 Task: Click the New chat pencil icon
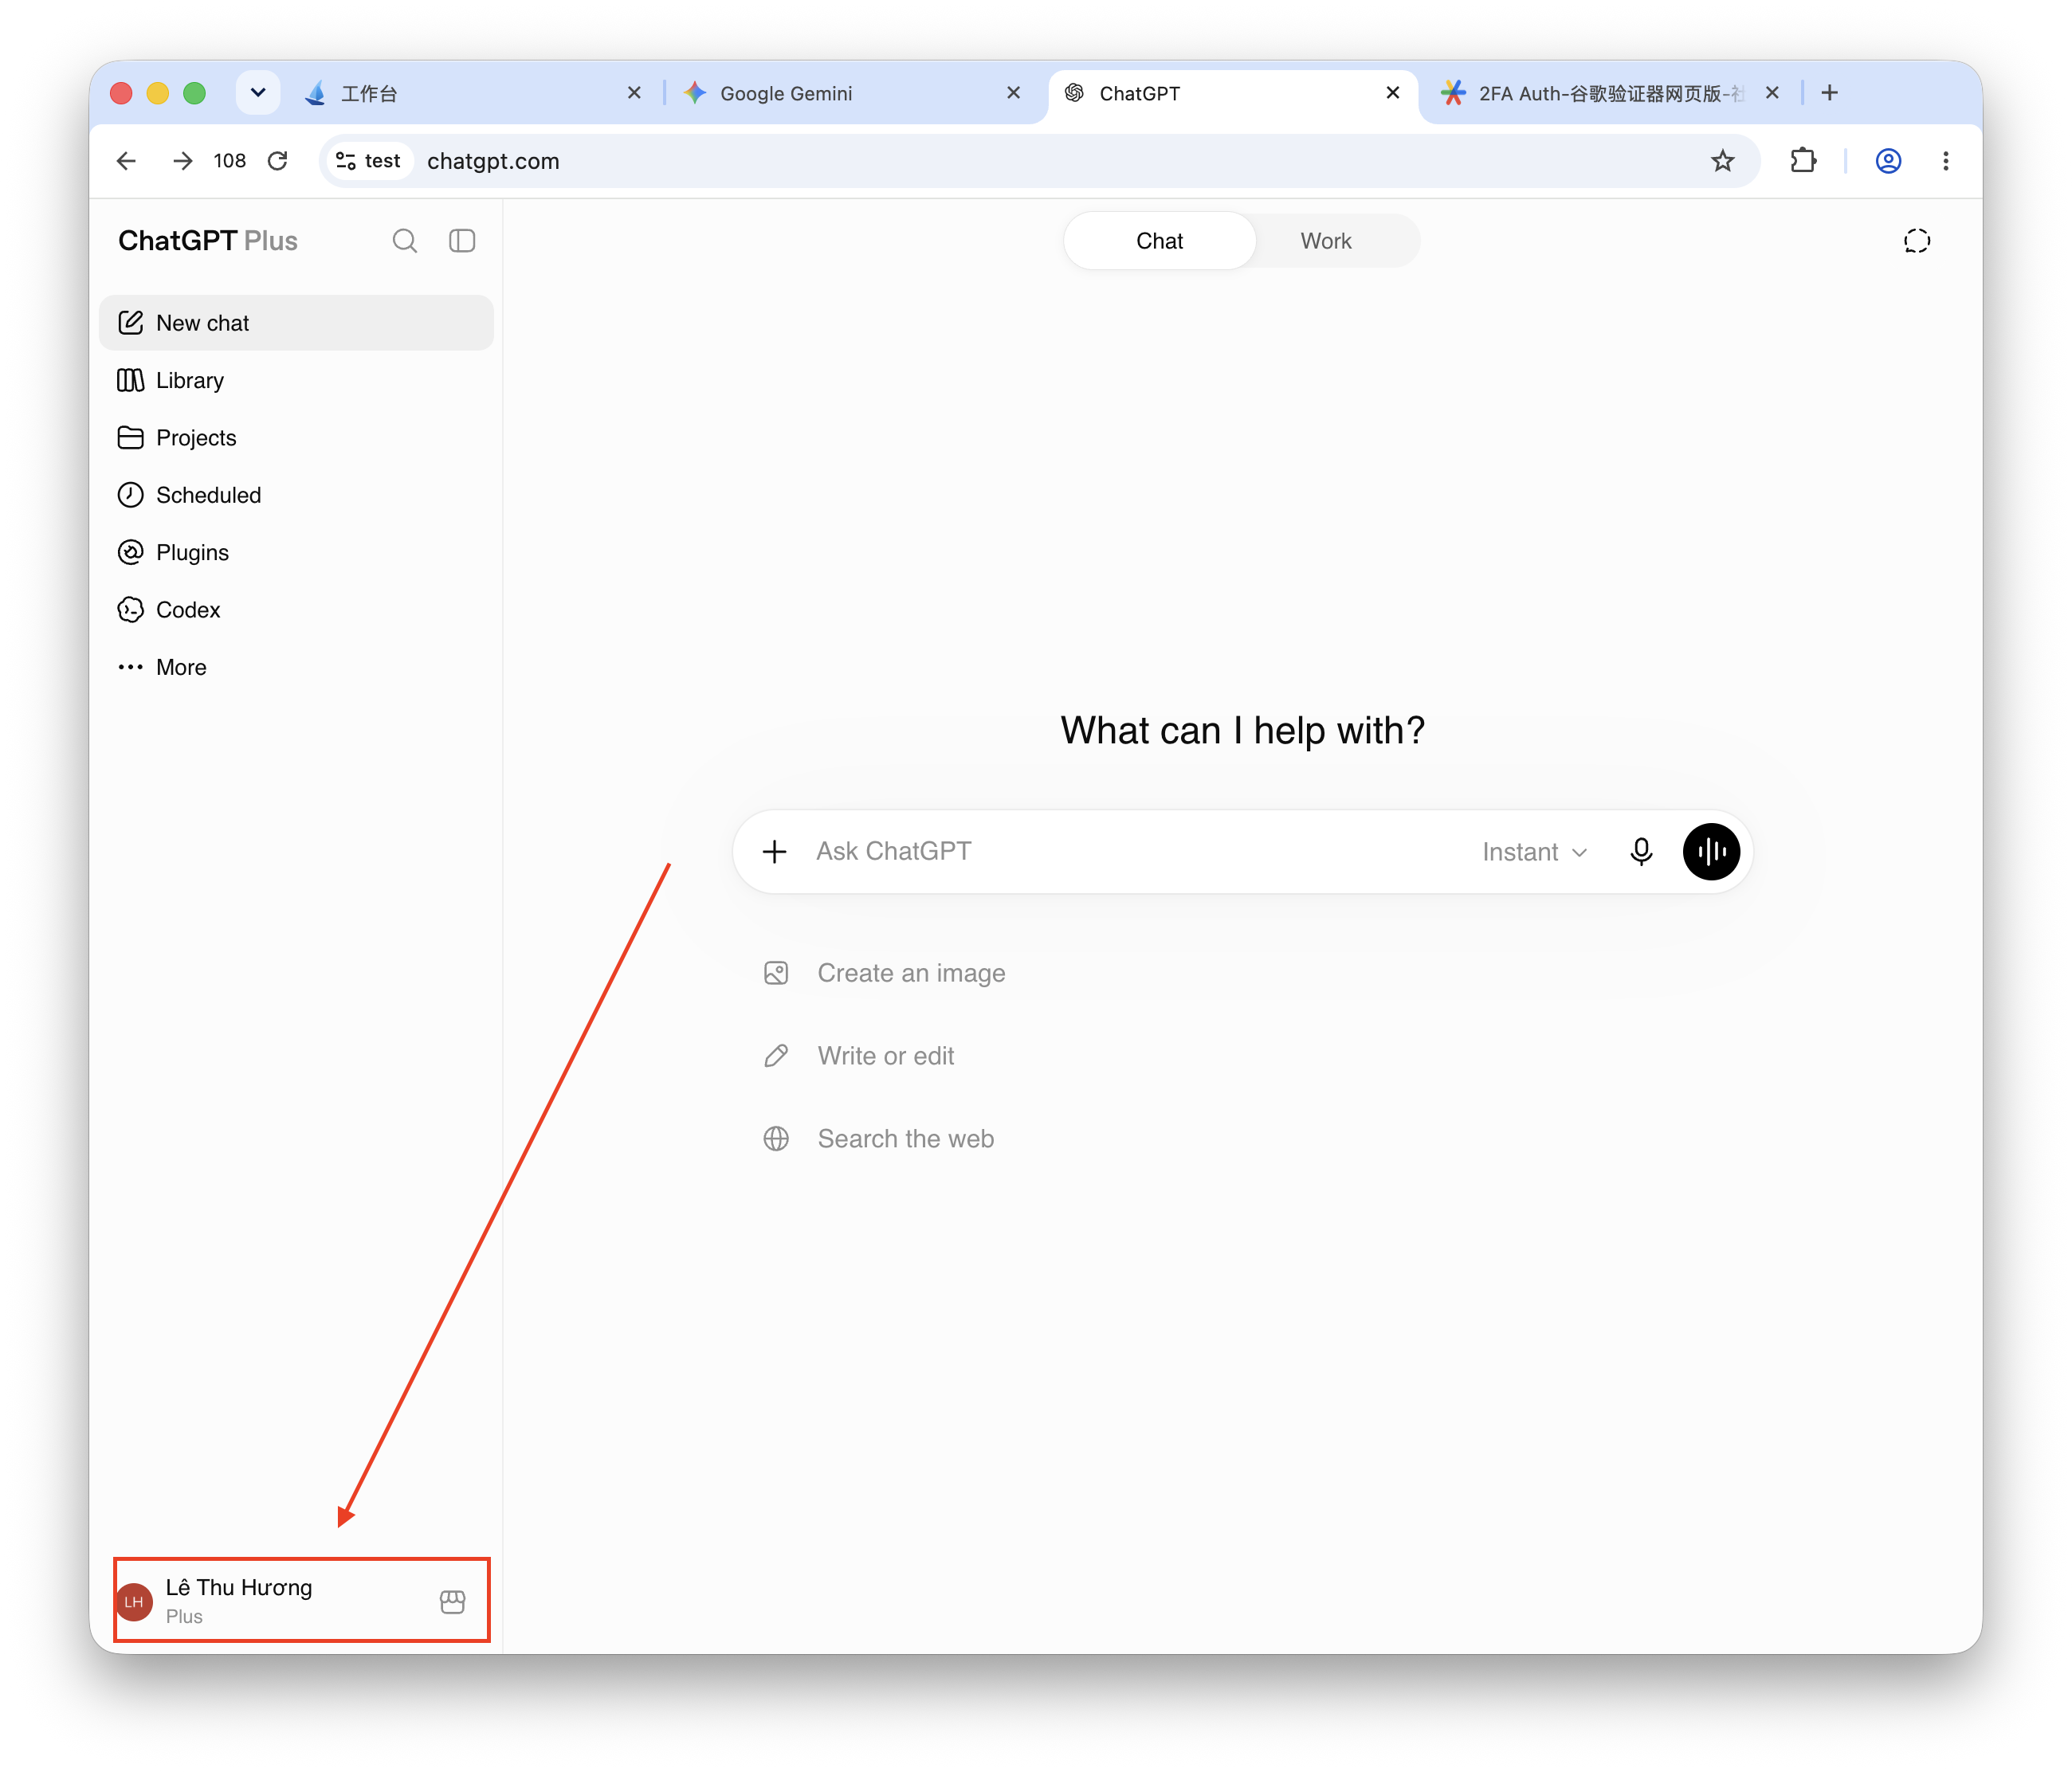[130, 323]
